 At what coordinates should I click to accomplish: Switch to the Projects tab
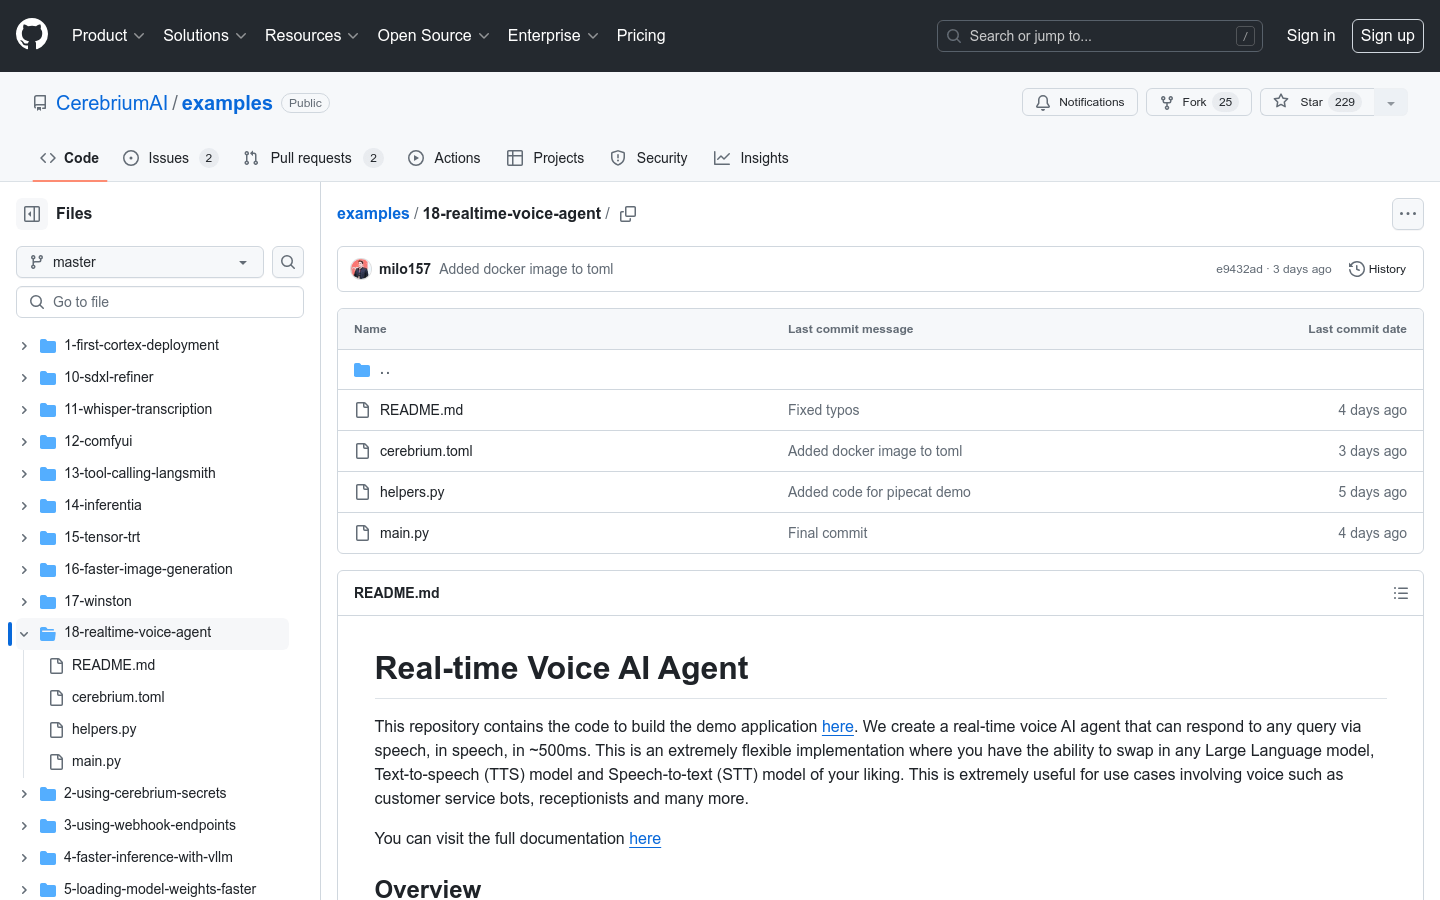(545, 158)
